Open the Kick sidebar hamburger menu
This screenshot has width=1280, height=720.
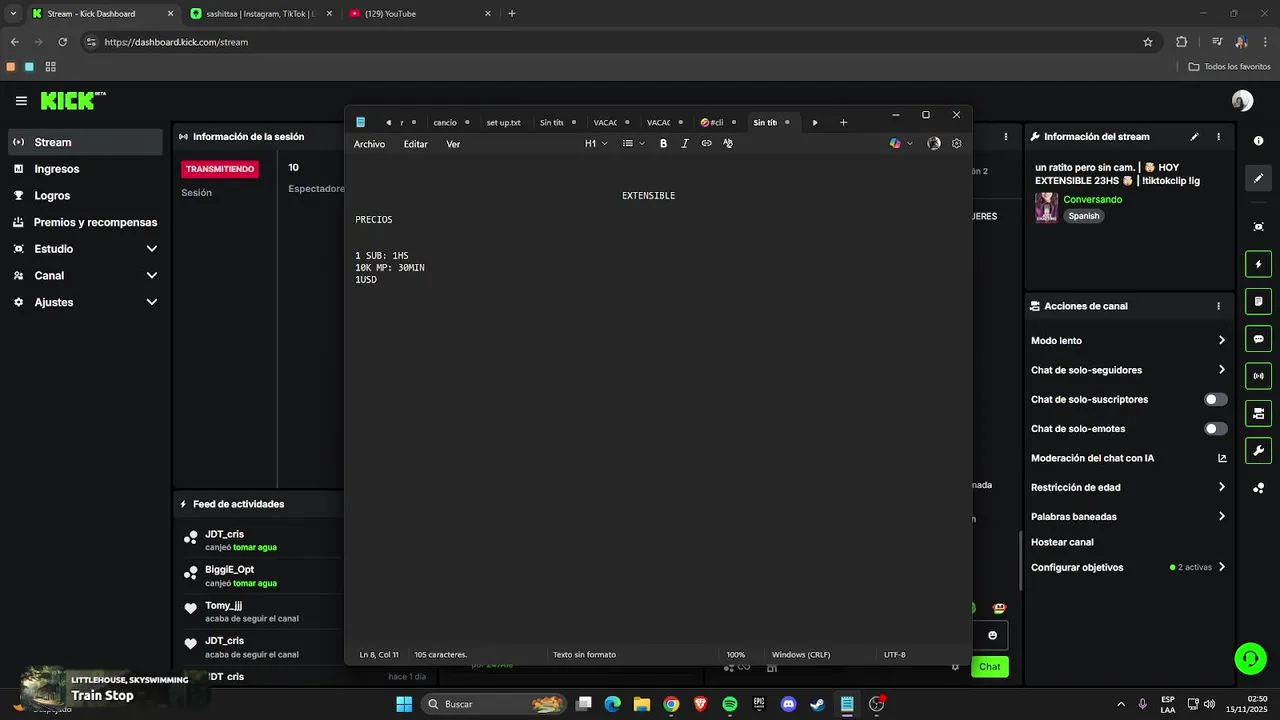21,101
